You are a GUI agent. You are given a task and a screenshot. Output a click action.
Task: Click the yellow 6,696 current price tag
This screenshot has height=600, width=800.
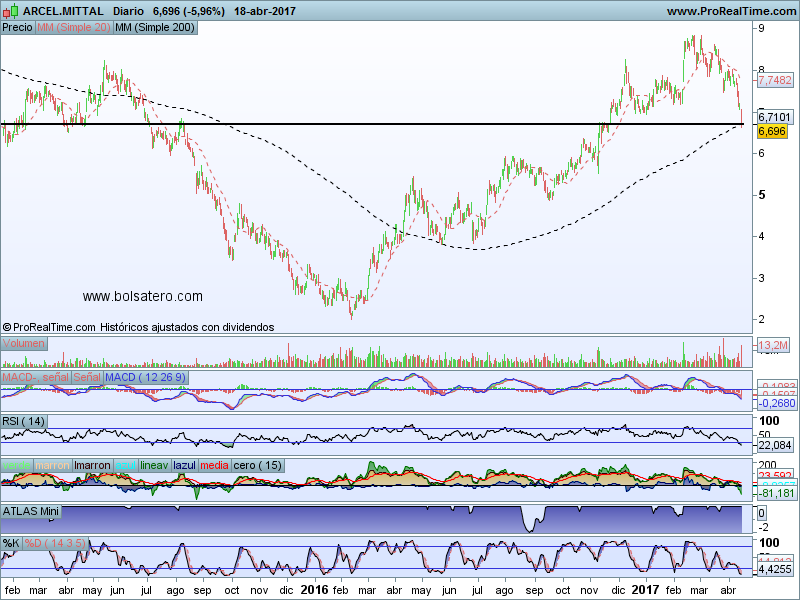771,131
